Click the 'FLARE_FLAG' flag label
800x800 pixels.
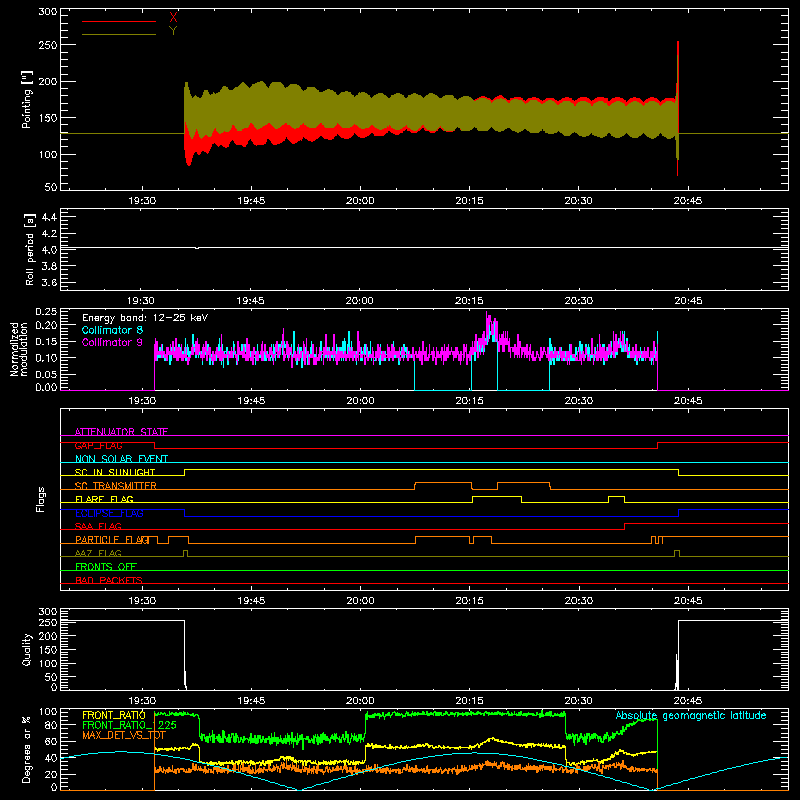pos(104,499)
